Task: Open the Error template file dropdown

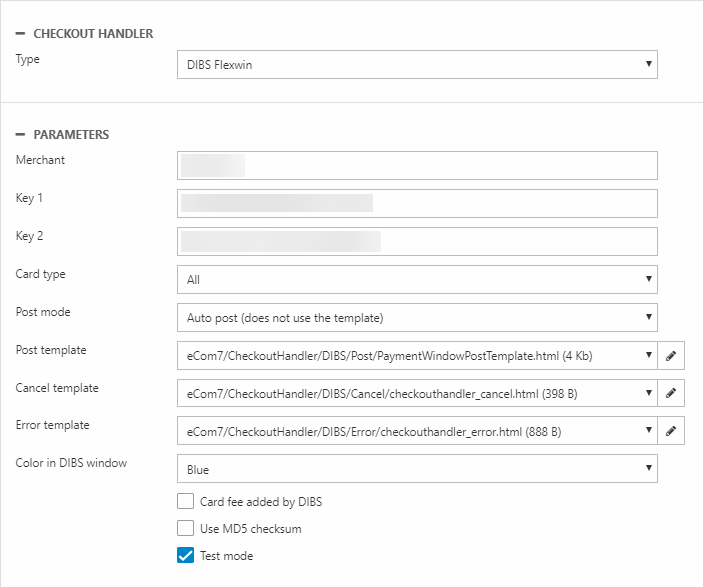Action: click(x=416, y=432)
